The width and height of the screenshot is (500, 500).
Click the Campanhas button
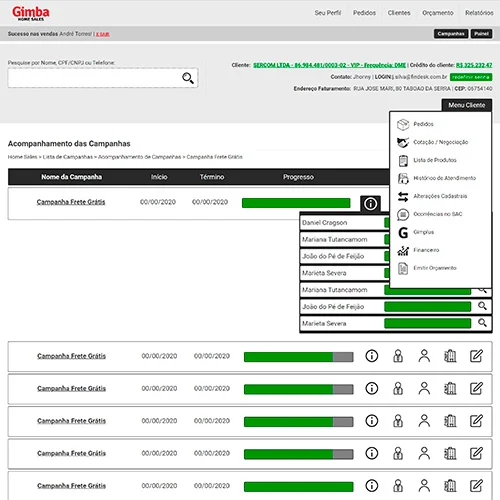(451, 34)
